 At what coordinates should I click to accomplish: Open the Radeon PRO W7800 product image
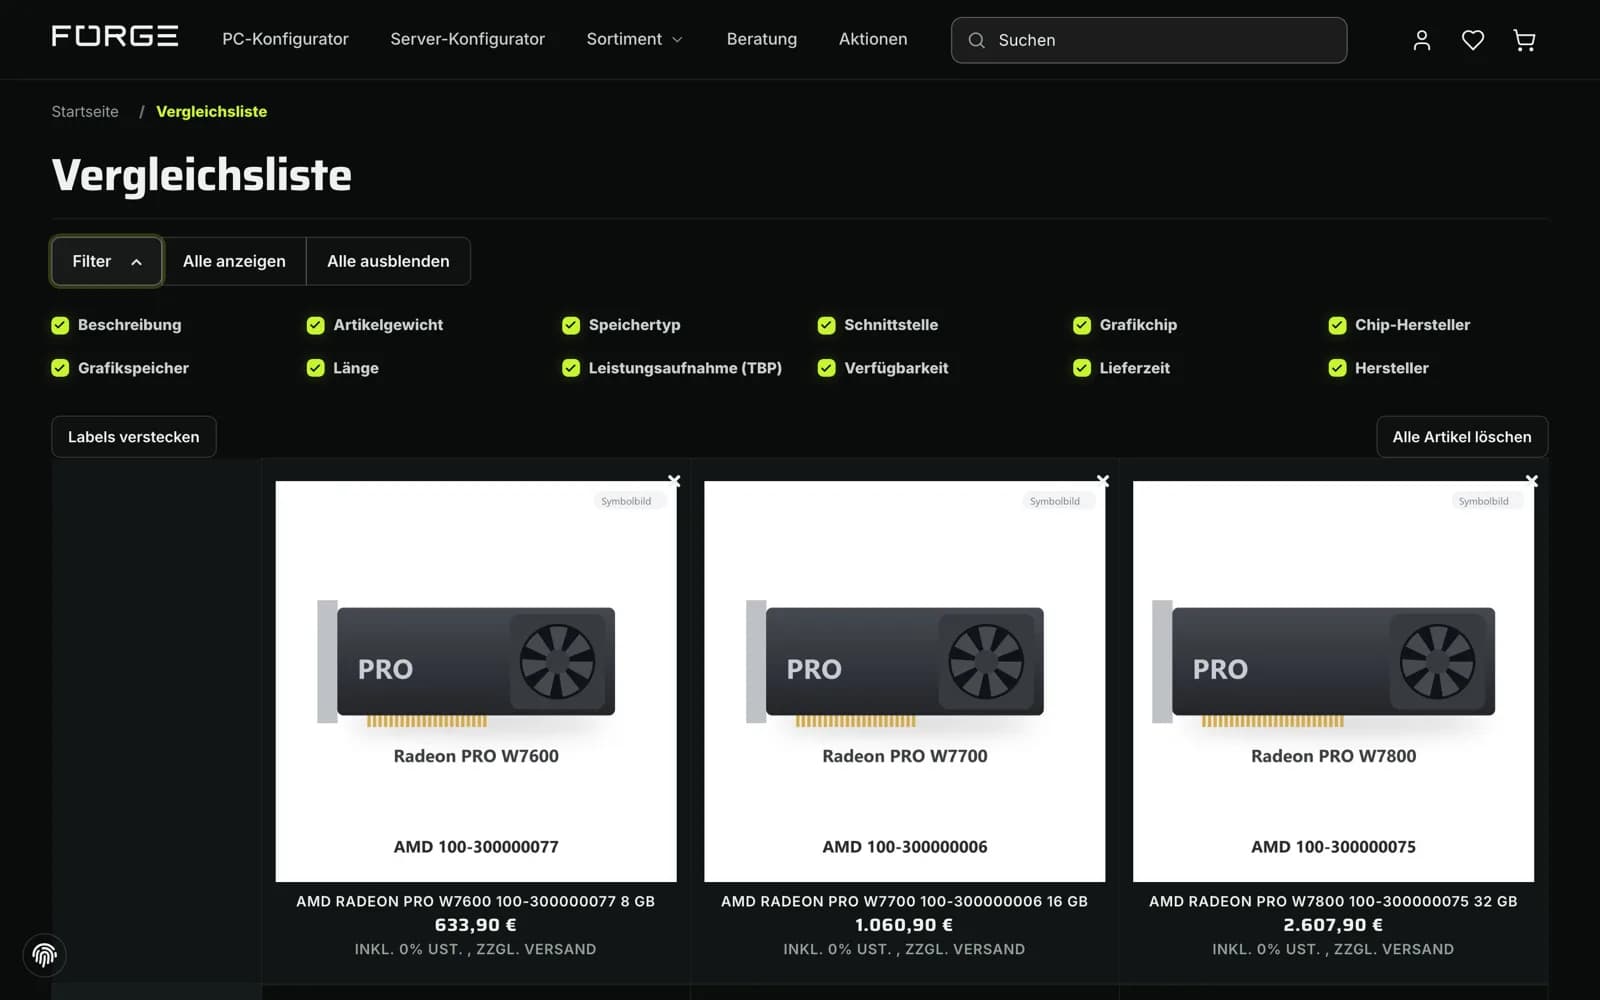point(1333,681)
